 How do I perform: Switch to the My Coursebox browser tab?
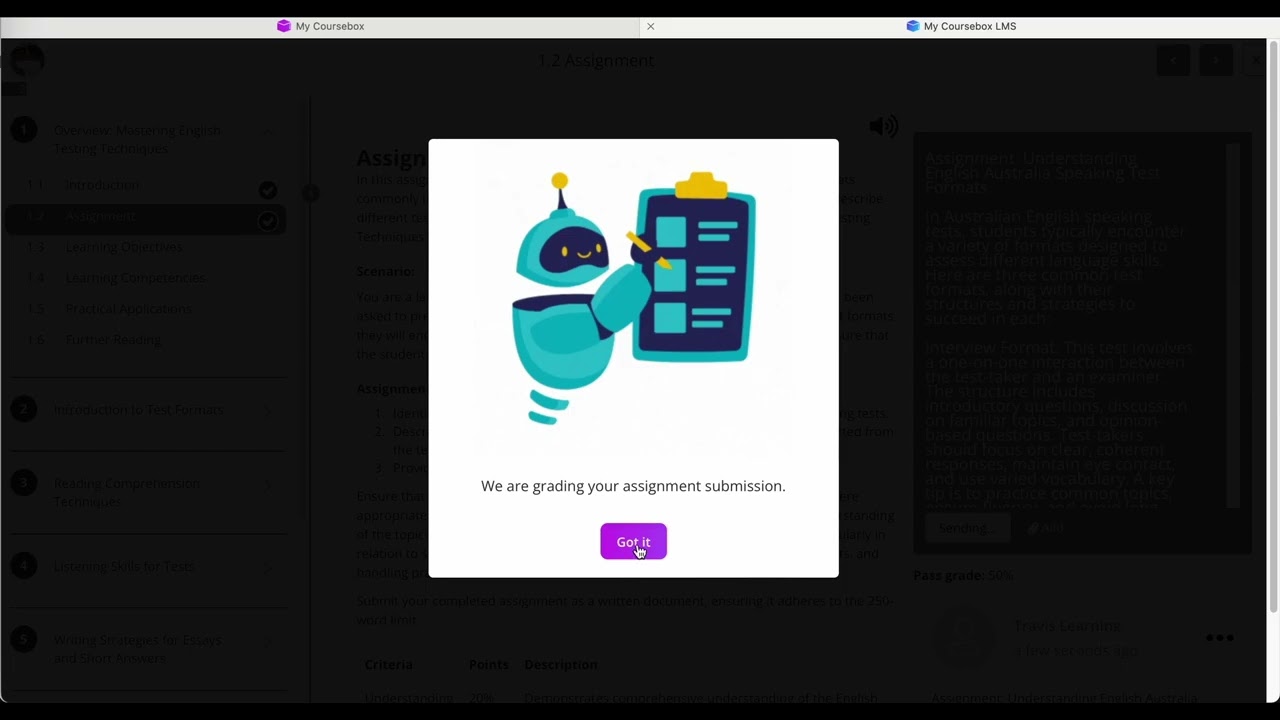point(320,26)
